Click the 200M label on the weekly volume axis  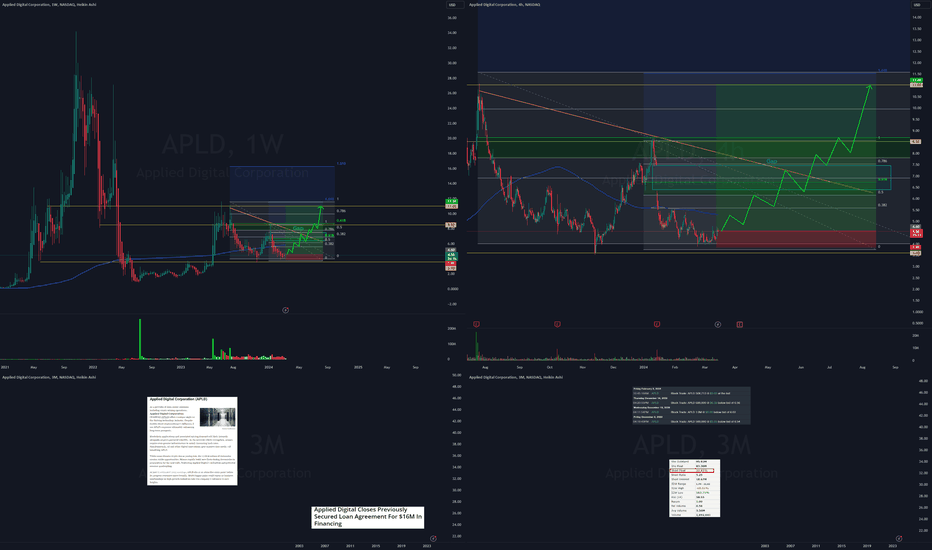[x=452, y=328]
